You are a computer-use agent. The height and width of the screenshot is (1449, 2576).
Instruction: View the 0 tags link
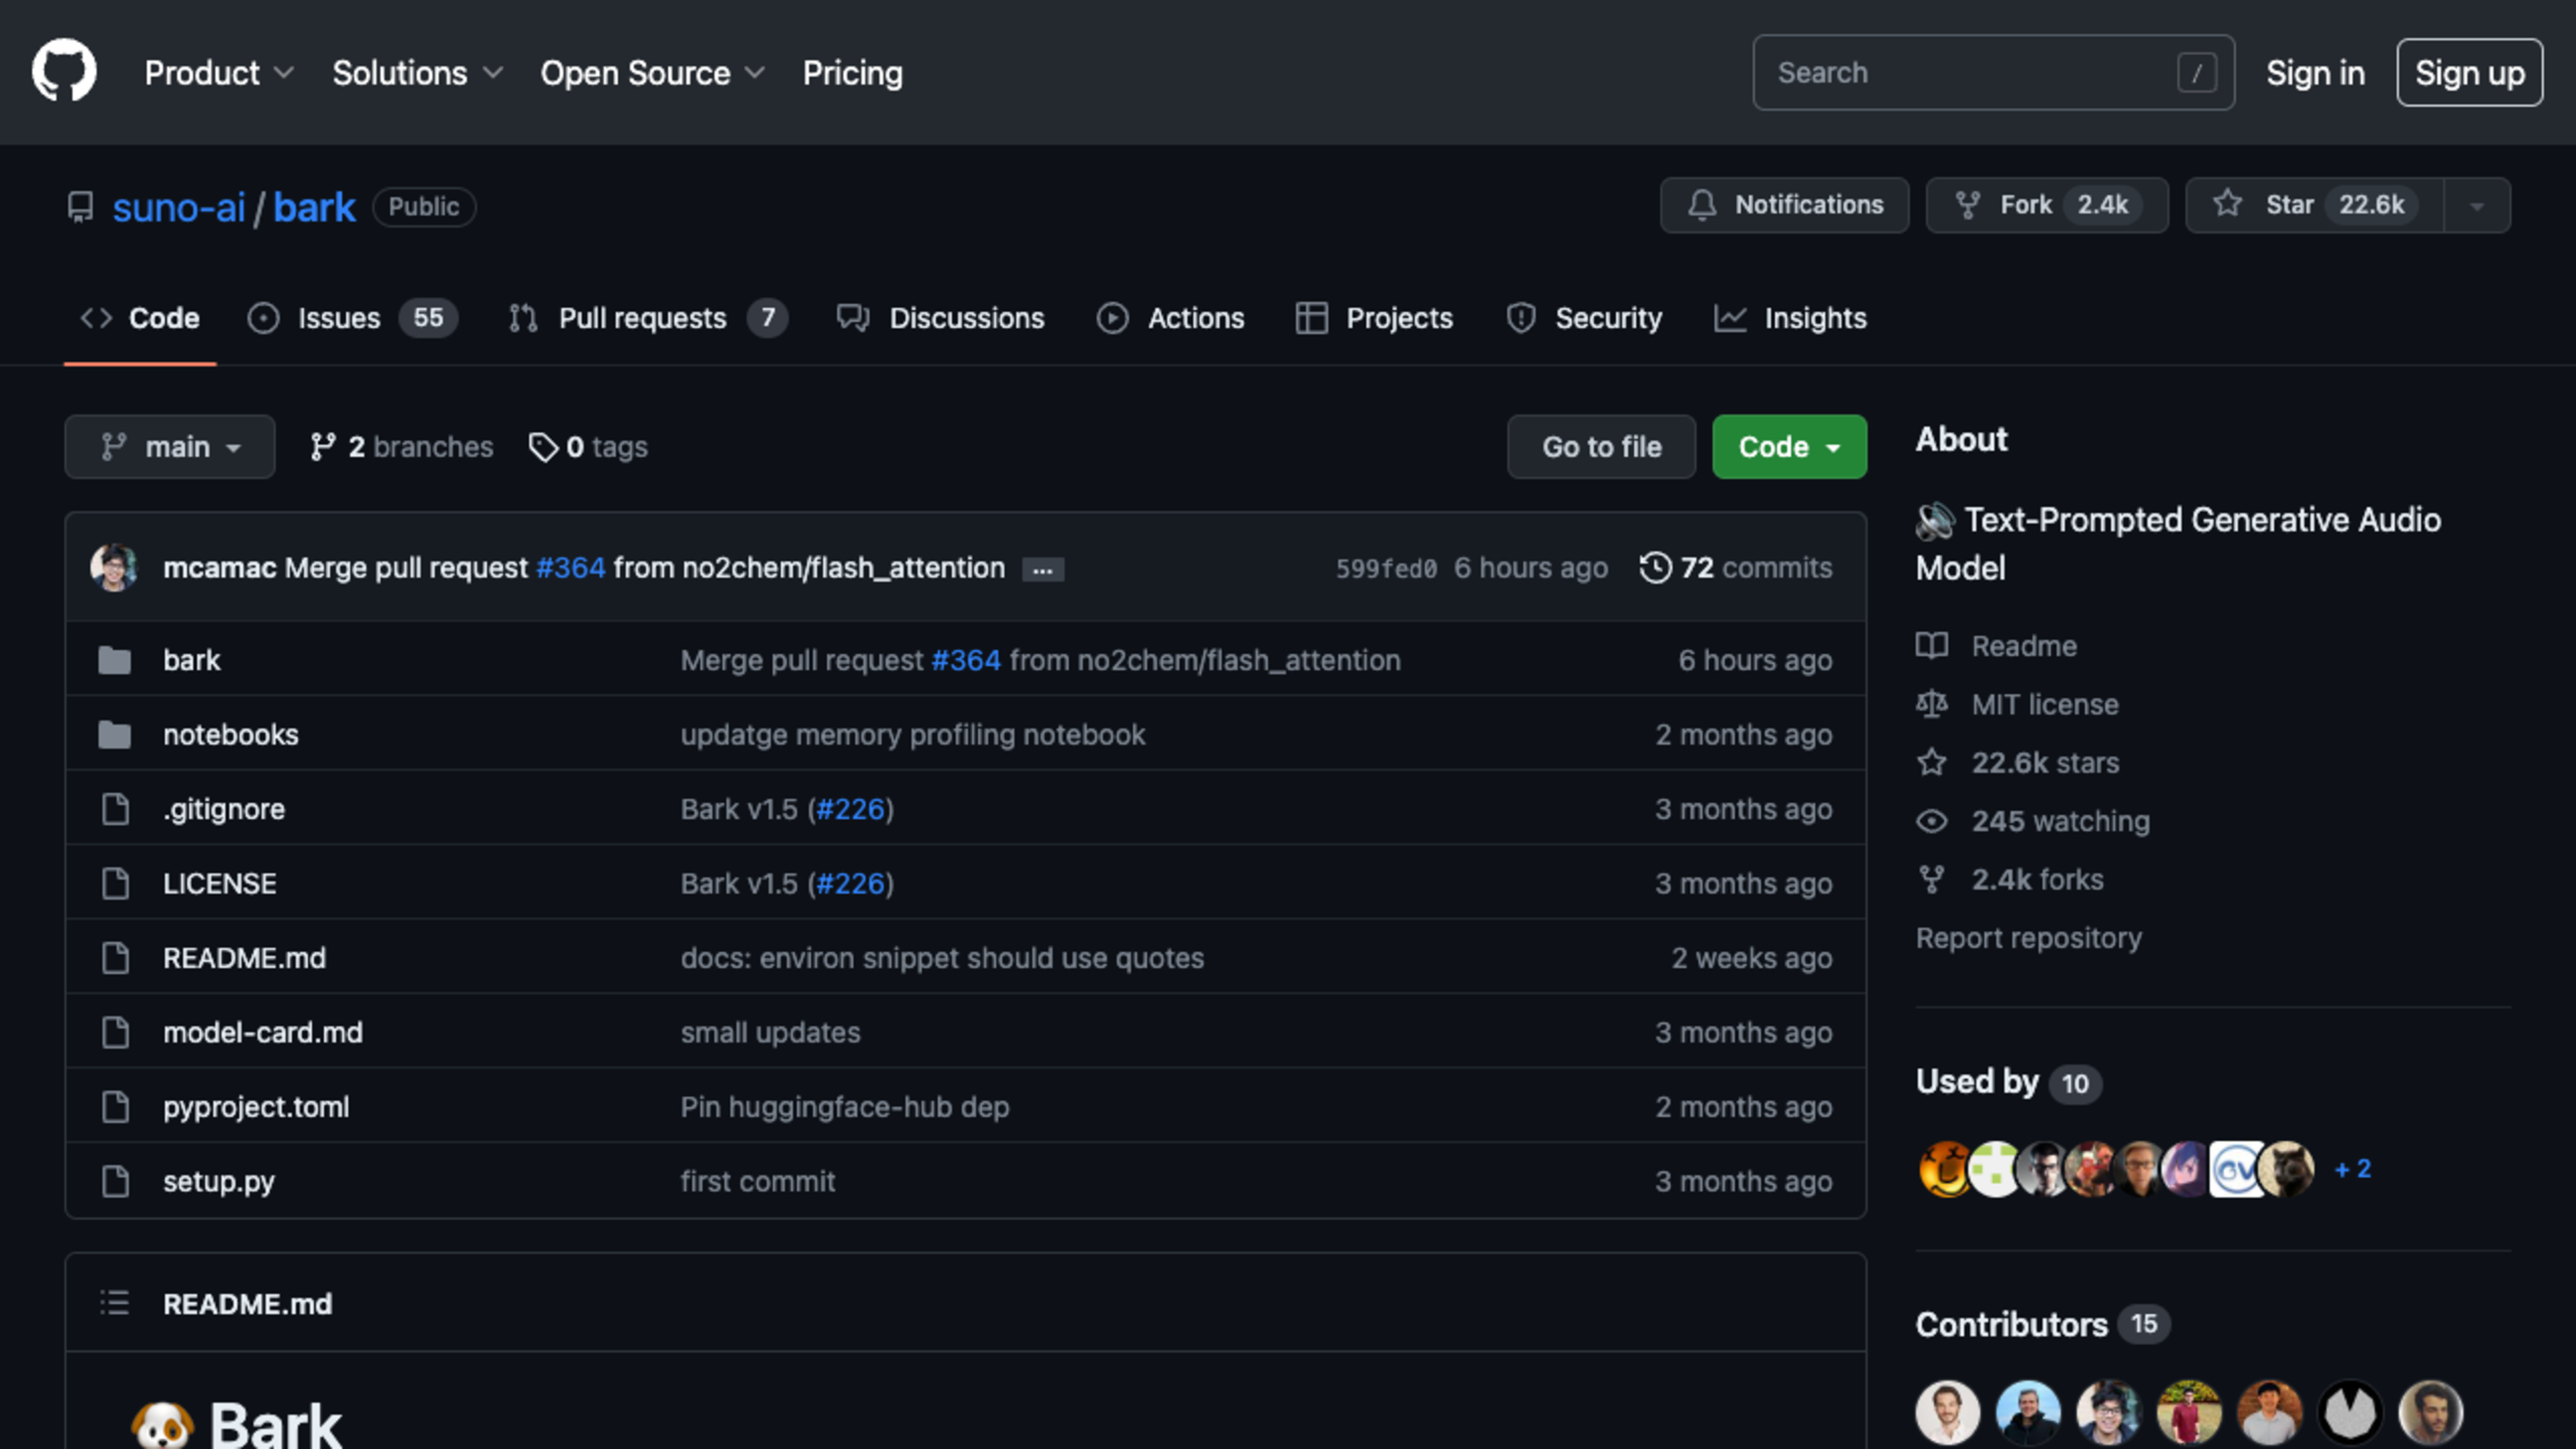(x=588, y=447)
